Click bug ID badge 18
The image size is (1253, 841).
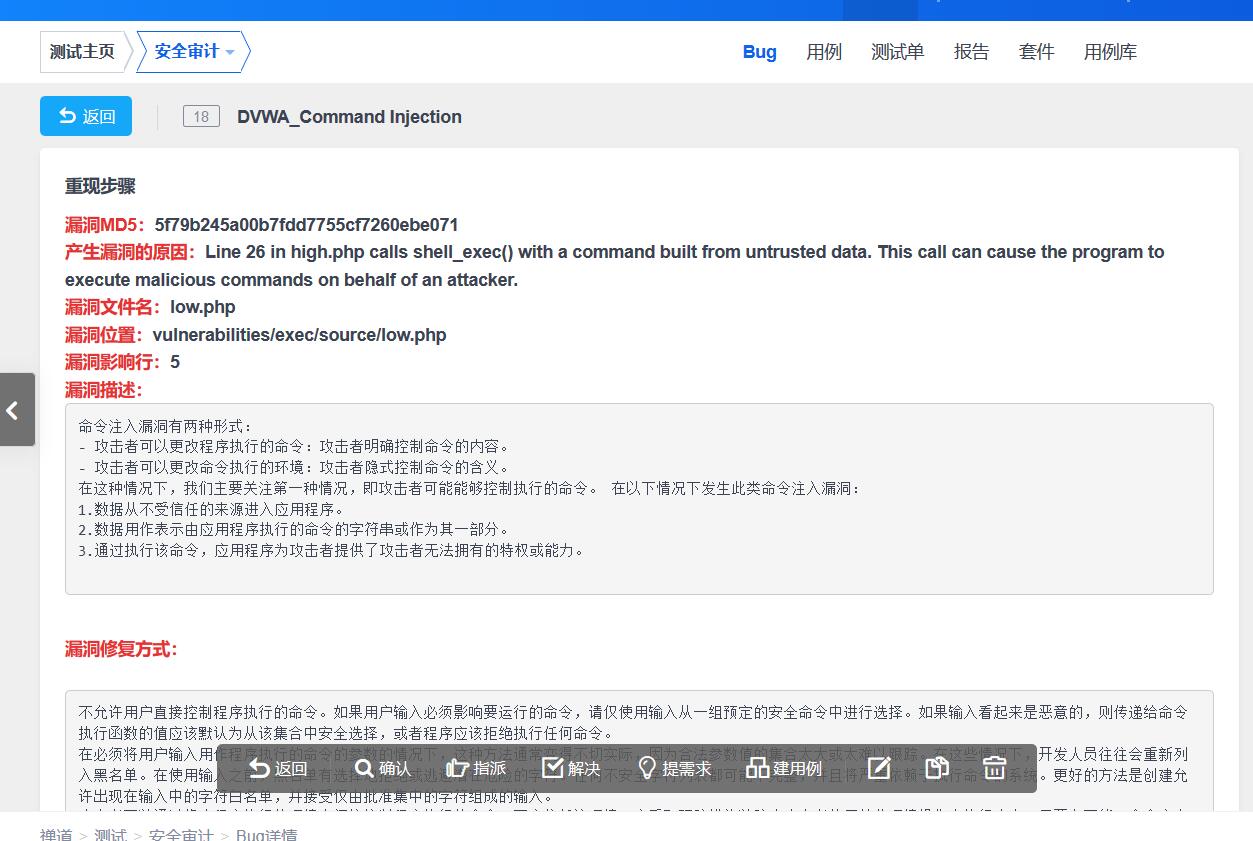point(201,117)
